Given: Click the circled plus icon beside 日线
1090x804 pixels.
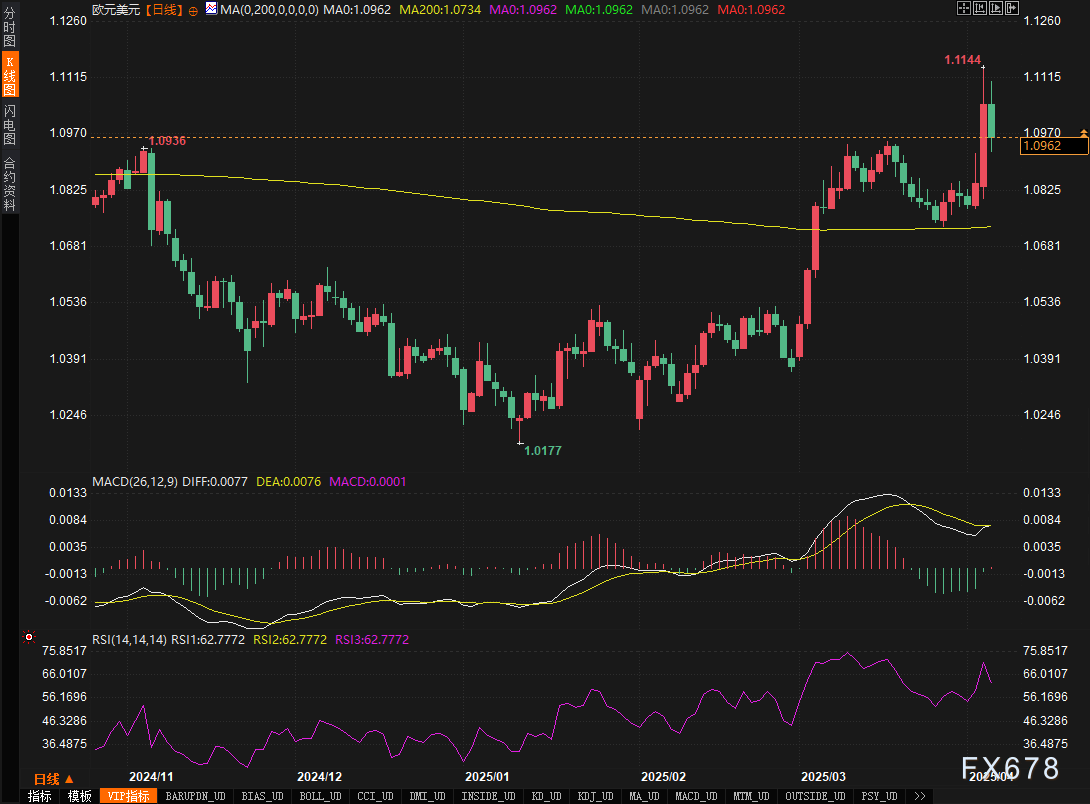Looking at the screenshot, I should coord(193,9).
